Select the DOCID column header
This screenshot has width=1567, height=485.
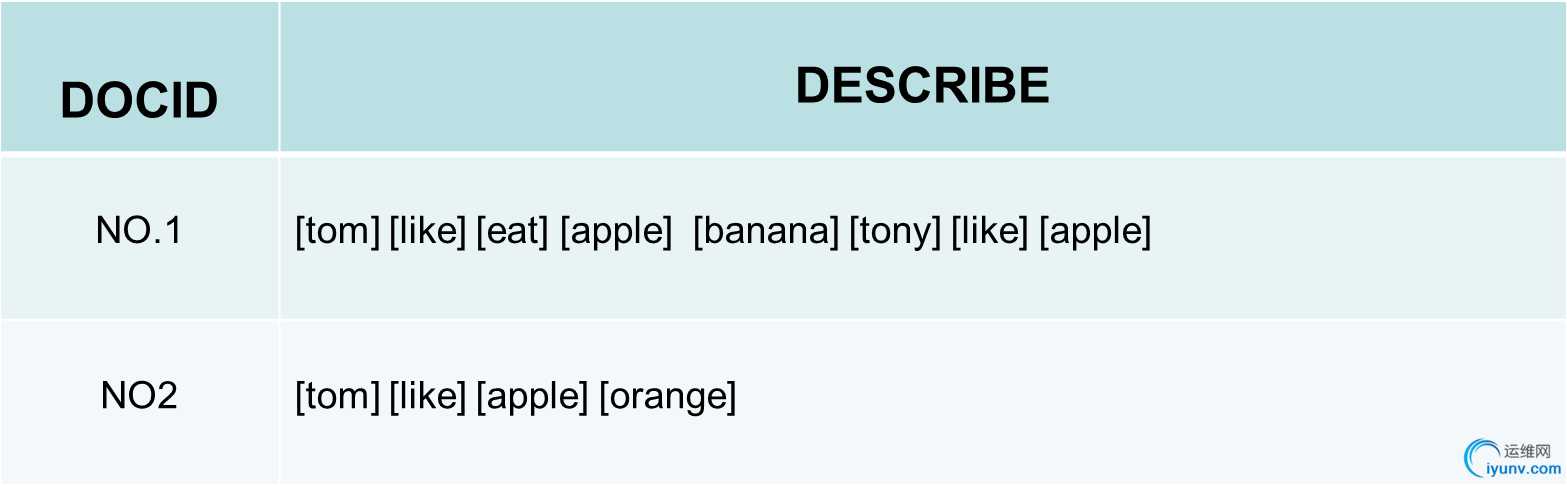[x=139, y=100]
